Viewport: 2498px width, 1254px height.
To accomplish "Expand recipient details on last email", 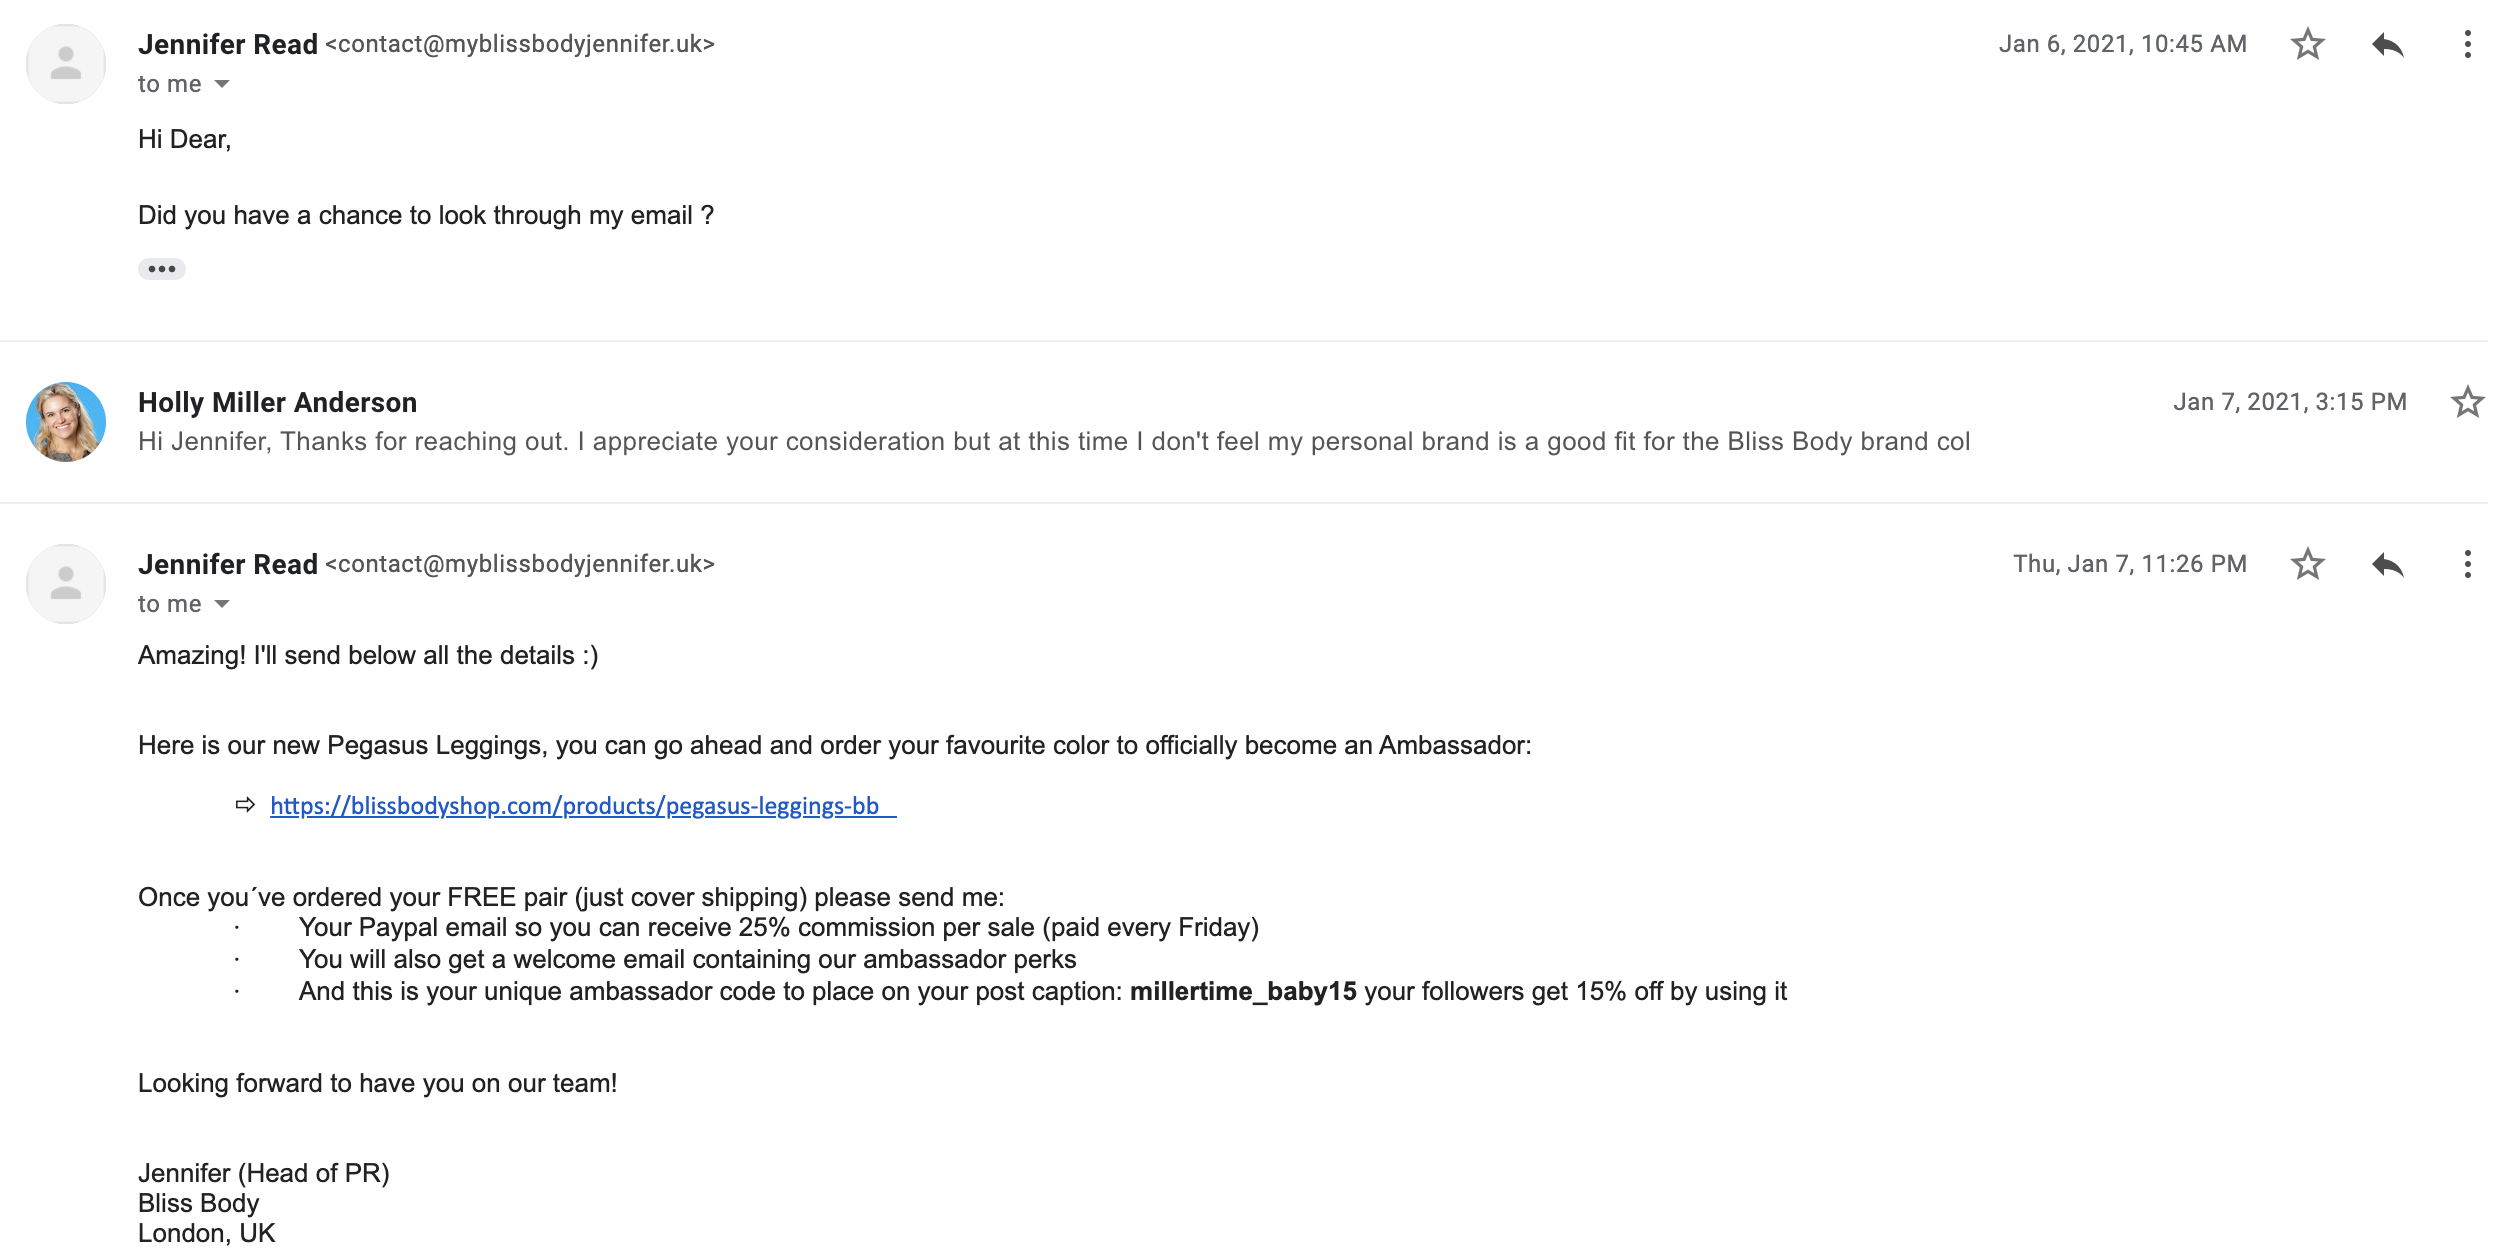I will pyautogui.click(x=222, y=604).
